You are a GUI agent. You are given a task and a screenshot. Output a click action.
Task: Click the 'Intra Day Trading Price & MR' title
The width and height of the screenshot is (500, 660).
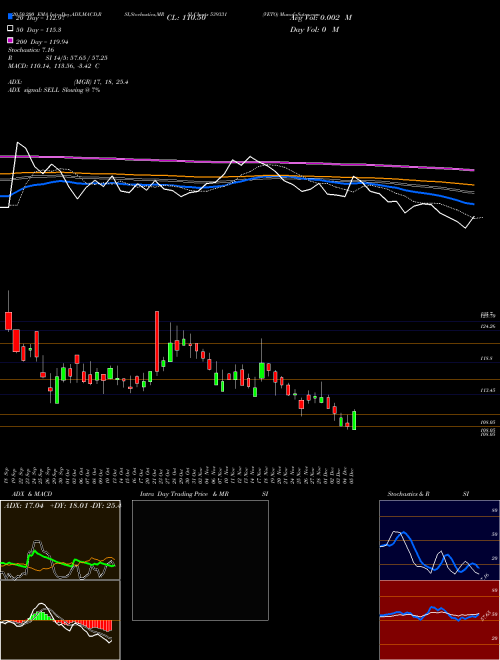pyautogui.click(x=184, y=494)
